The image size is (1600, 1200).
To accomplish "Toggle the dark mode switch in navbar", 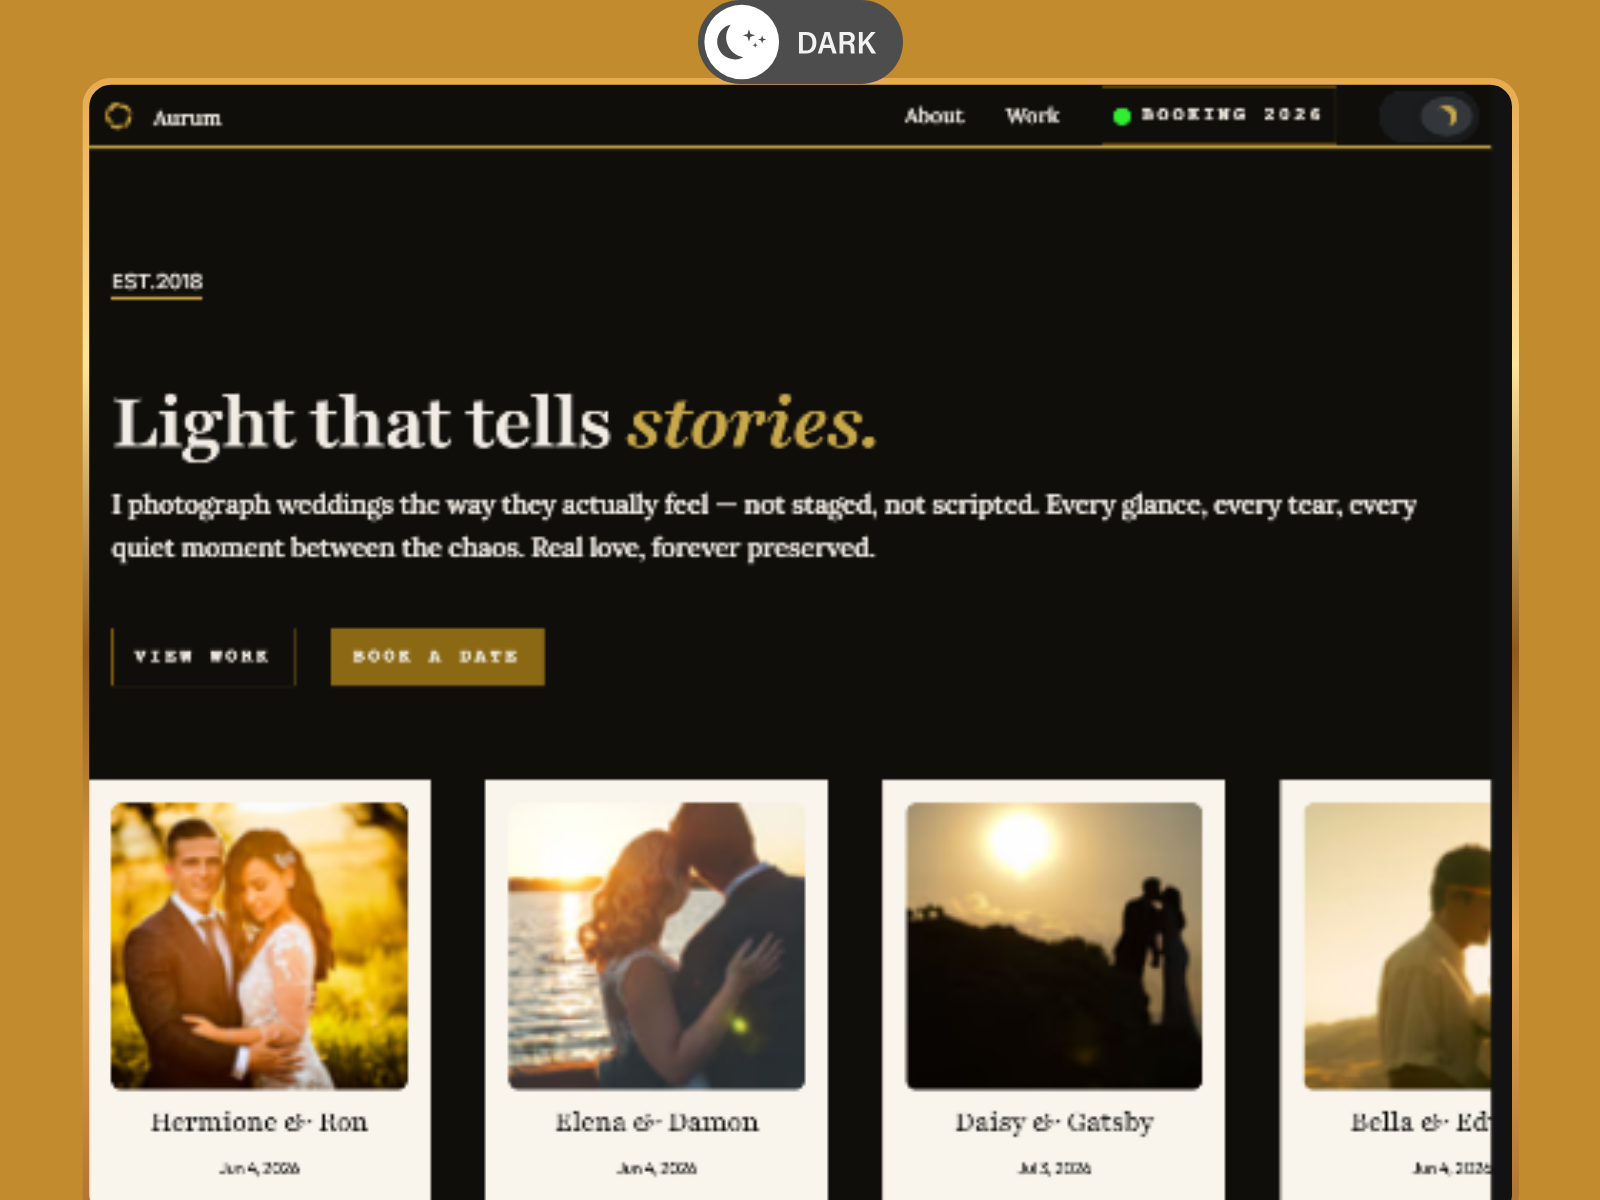I will (1428, 116).
